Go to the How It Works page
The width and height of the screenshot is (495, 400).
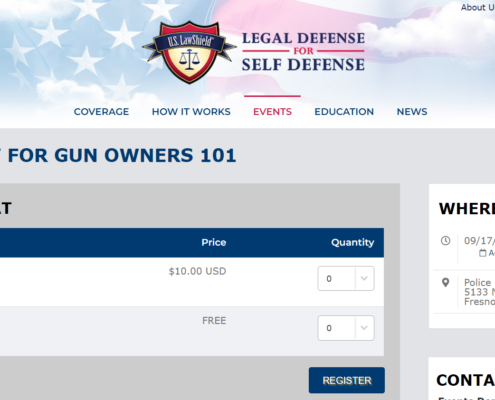(x=191, y=112)
